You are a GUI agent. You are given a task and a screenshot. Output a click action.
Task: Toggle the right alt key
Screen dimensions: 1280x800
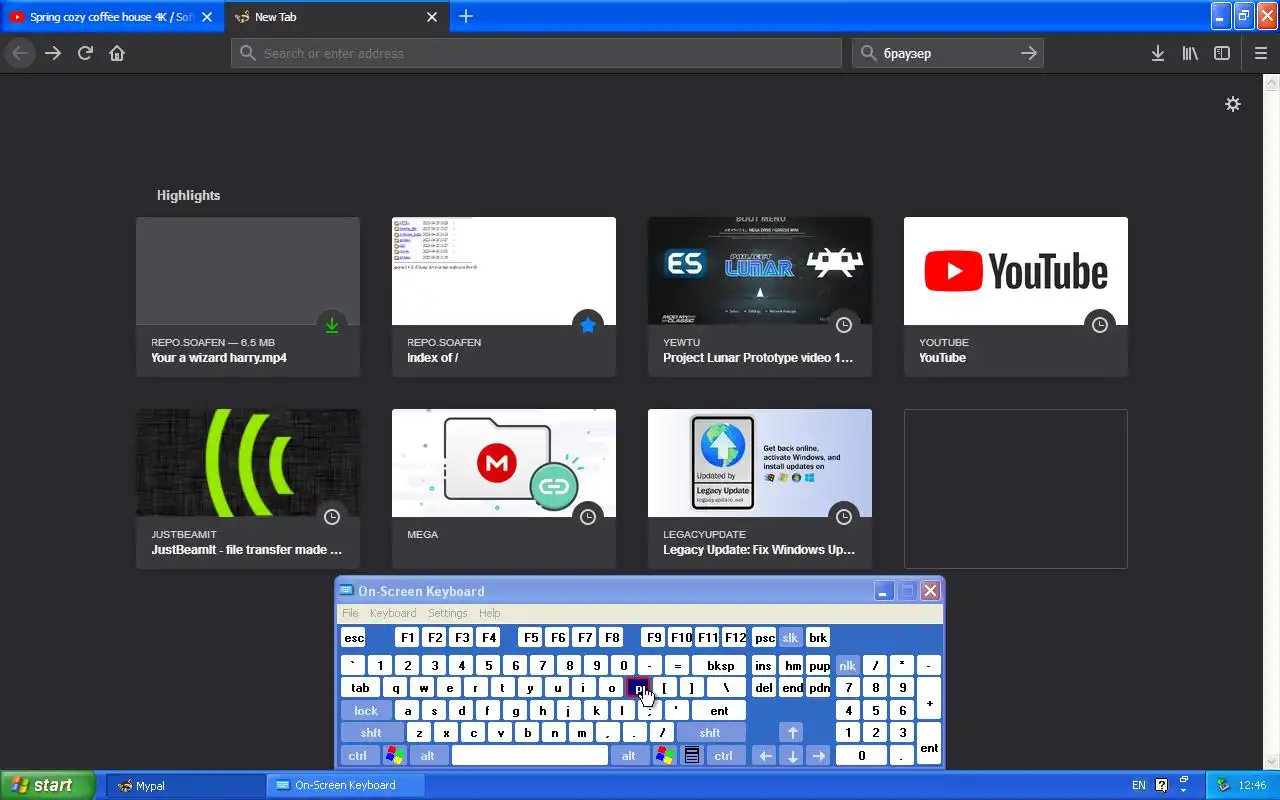(x=629, y=755)
